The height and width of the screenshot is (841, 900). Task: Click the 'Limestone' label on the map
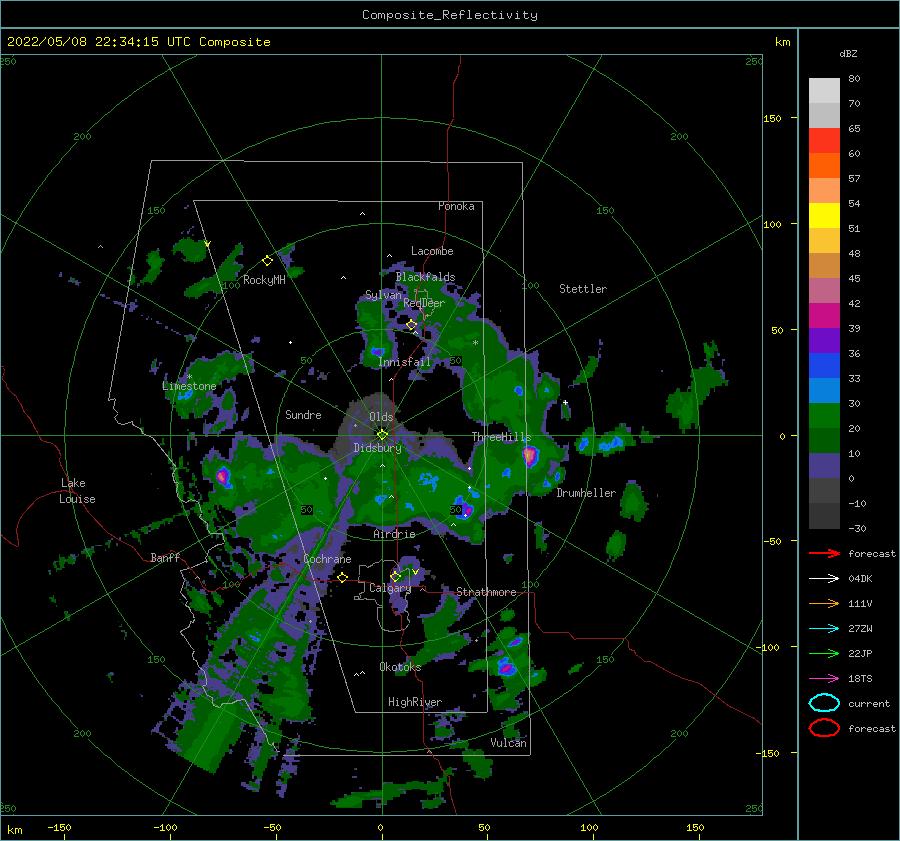[189, 386]
